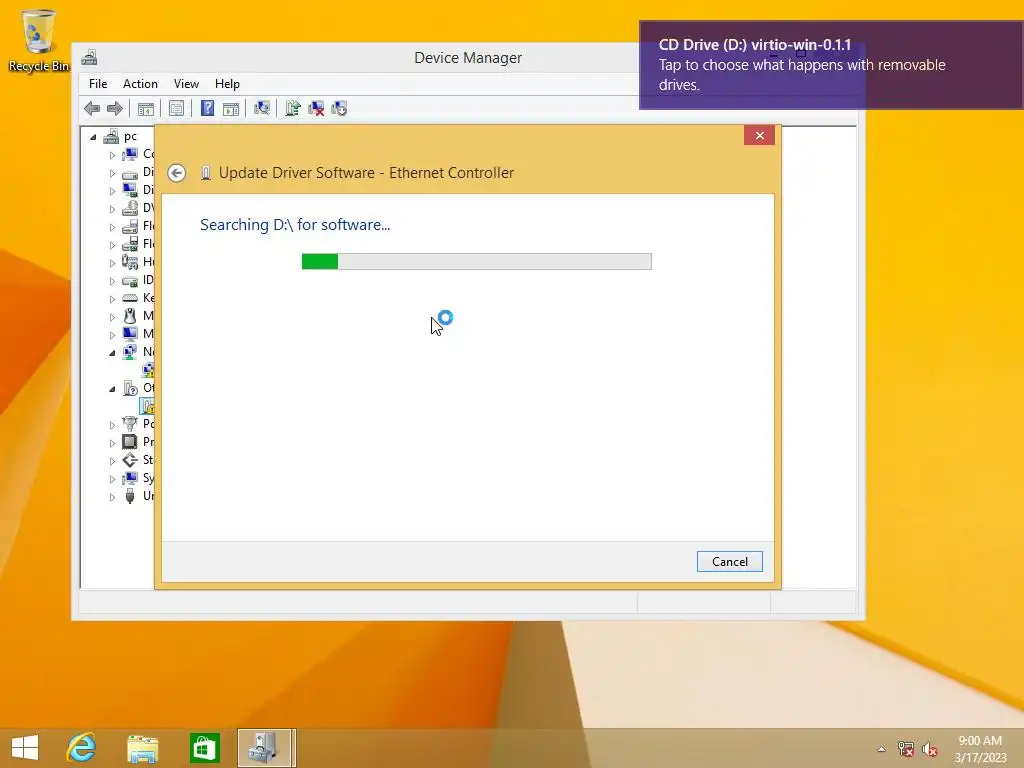Screen dimensions: 1024x768
Task: Open the Action menu
Action: pos(140,84)
